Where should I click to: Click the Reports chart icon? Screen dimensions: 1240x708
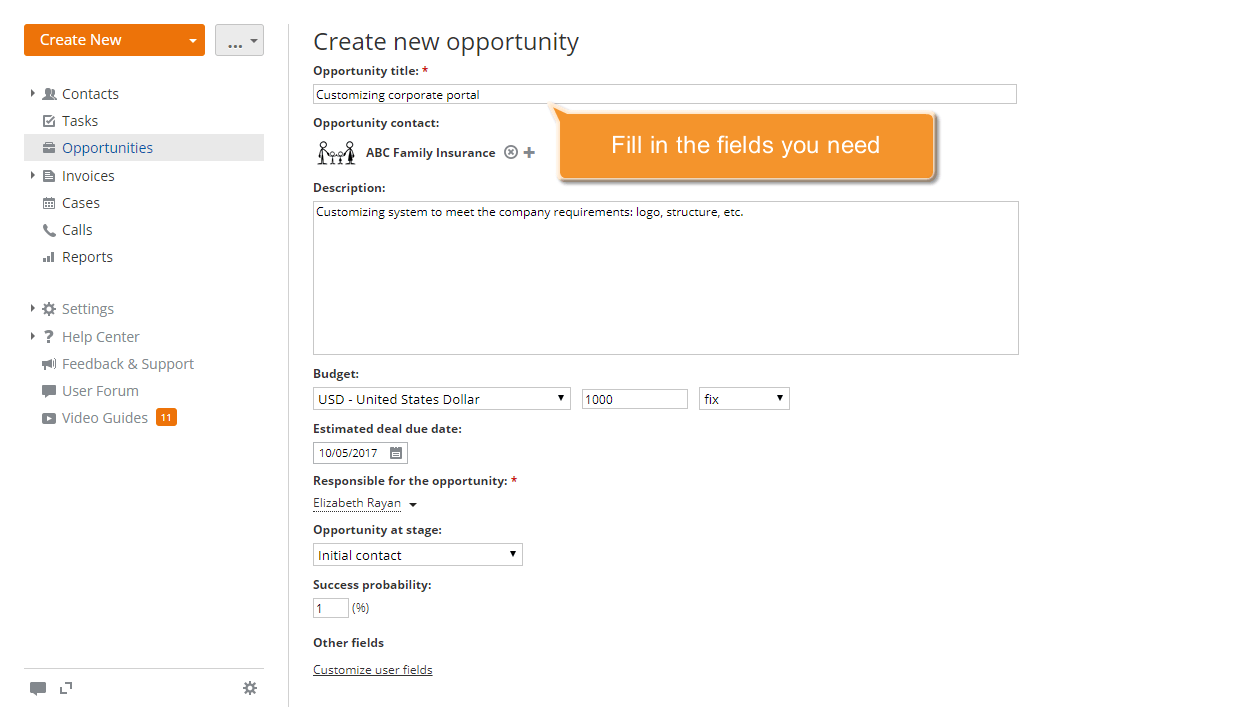coord(49,257)
